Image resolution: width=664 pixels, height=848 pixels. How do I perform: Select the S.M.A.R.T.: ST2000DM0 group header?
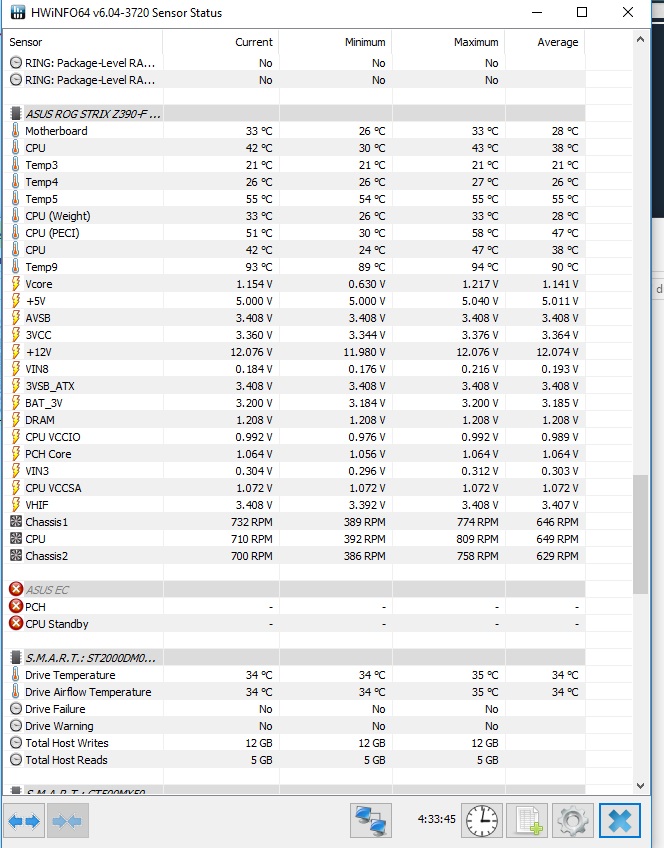coord(295,658)
